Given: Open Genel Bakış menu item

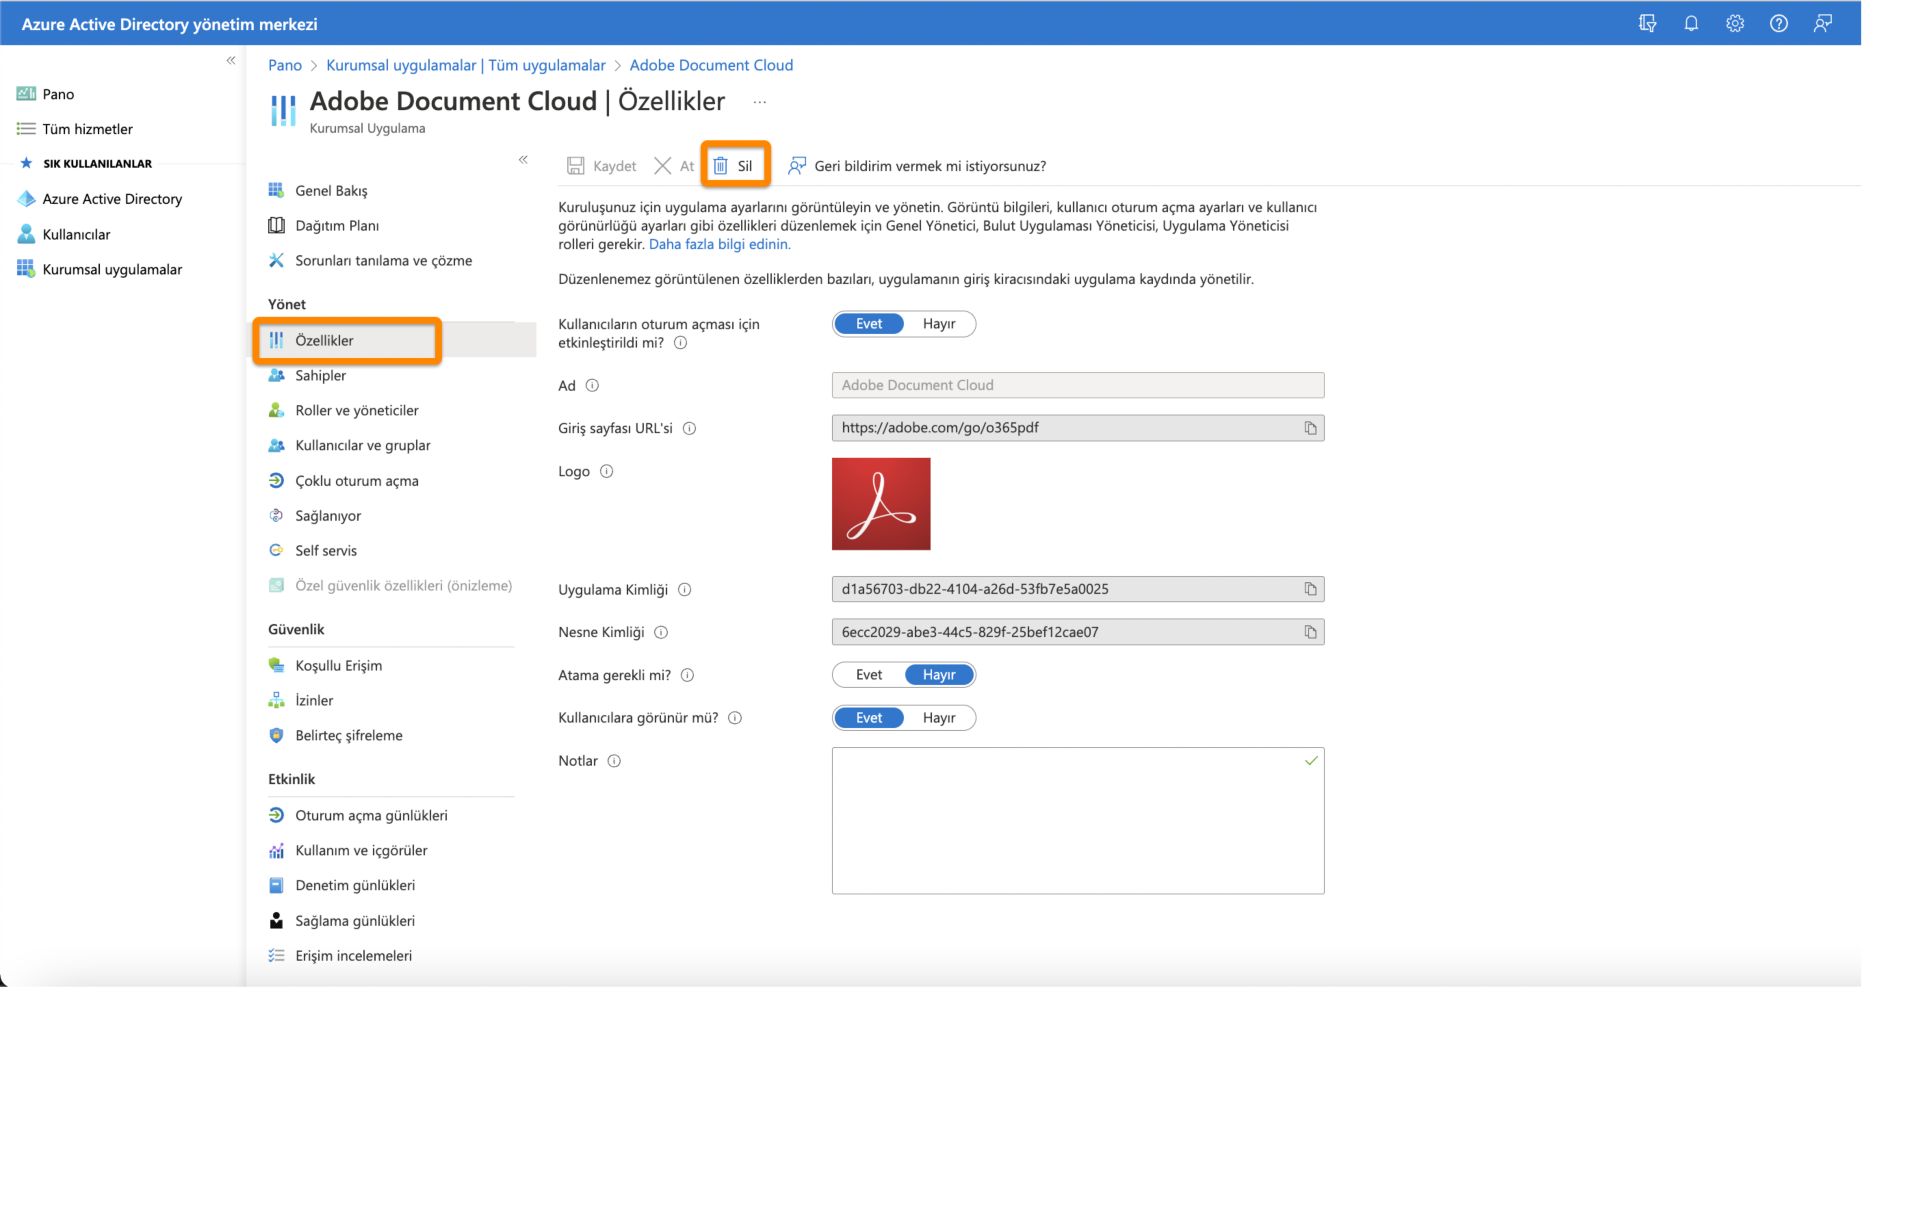Looking at the screenshot, I should pyautogui.click(x=331, y=191).
